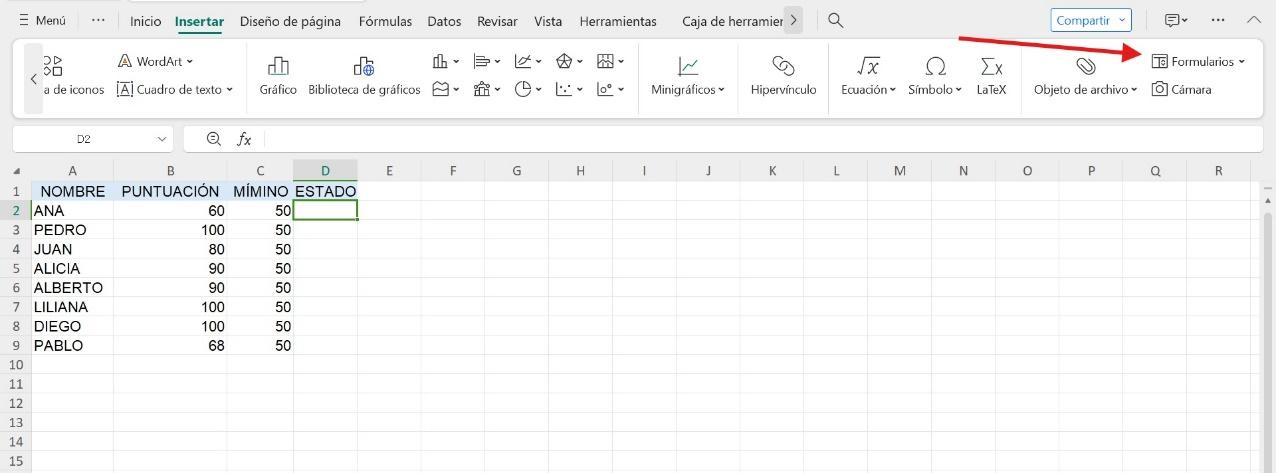Image resolution: width=1276 pixels, height=473 pixels.
Task: Expand the Compartir dropdown arrow
Action: click(1124, 20)
